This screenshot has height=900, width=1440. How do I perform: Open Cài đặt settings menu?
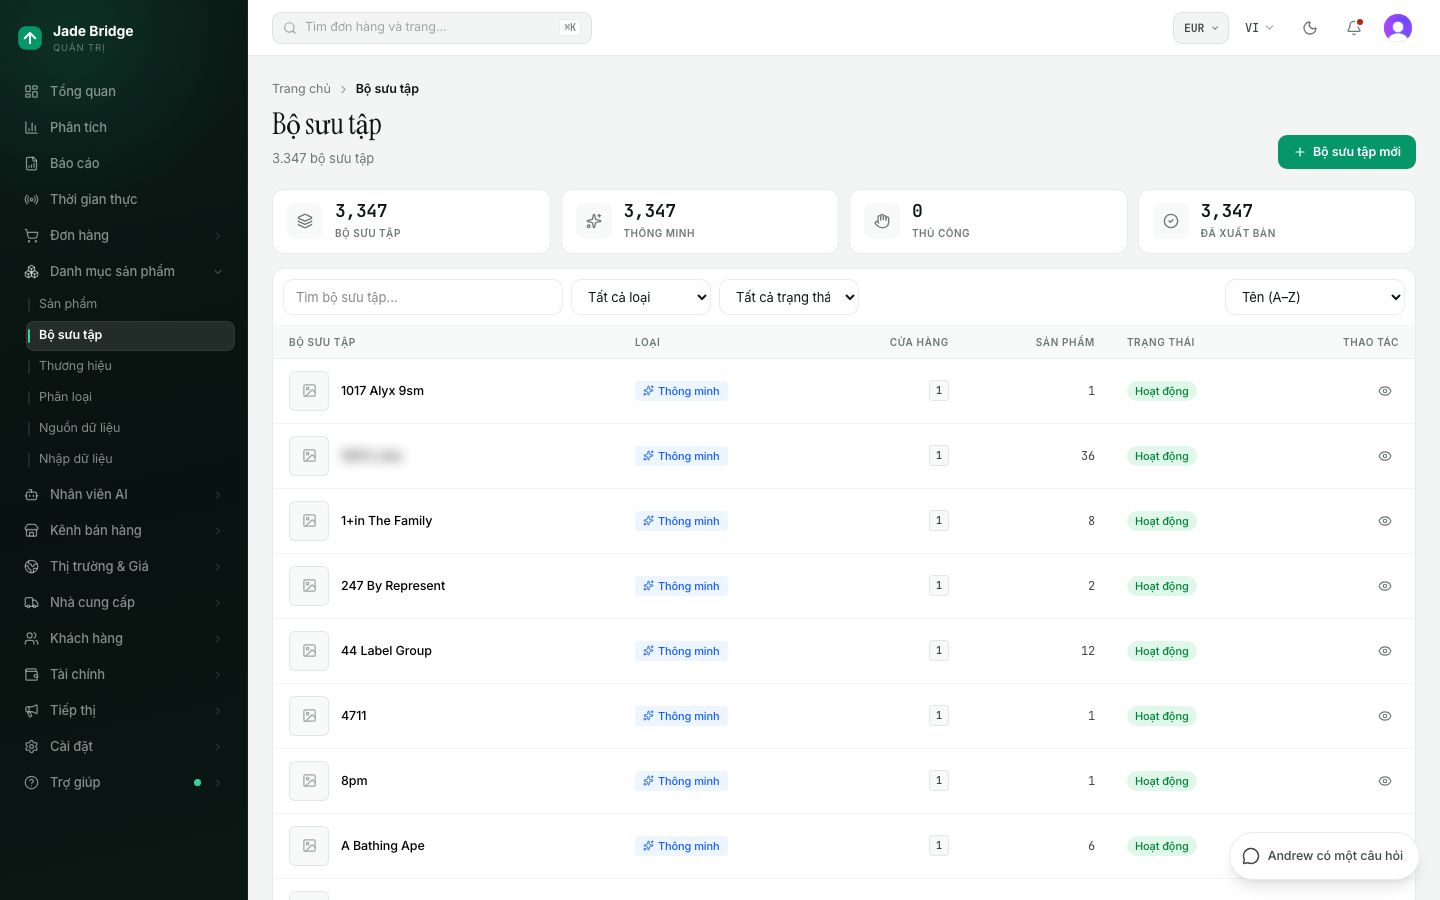tap(124, 746)
